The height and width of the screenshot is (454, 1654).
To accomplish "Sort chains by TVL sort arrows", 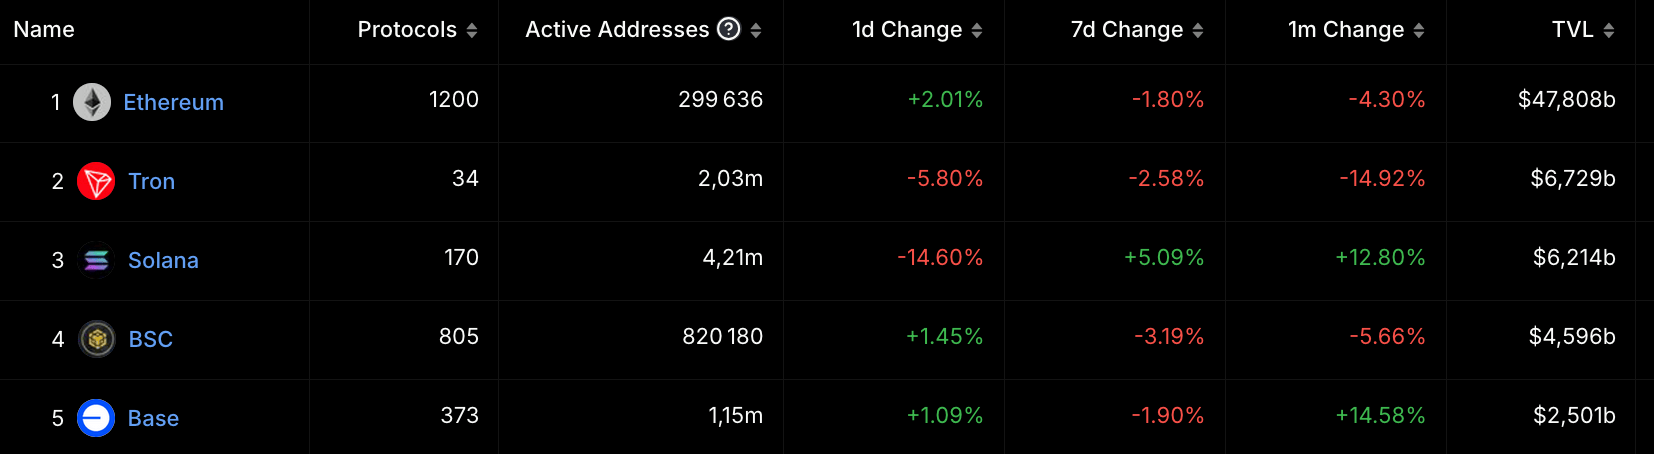I will tap(1609, 31).
